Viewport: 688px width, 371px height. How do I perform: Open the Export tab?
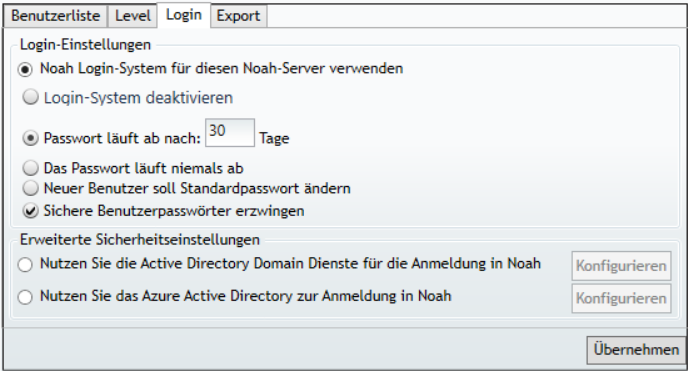pyautogui.click(x=238, y=16)
